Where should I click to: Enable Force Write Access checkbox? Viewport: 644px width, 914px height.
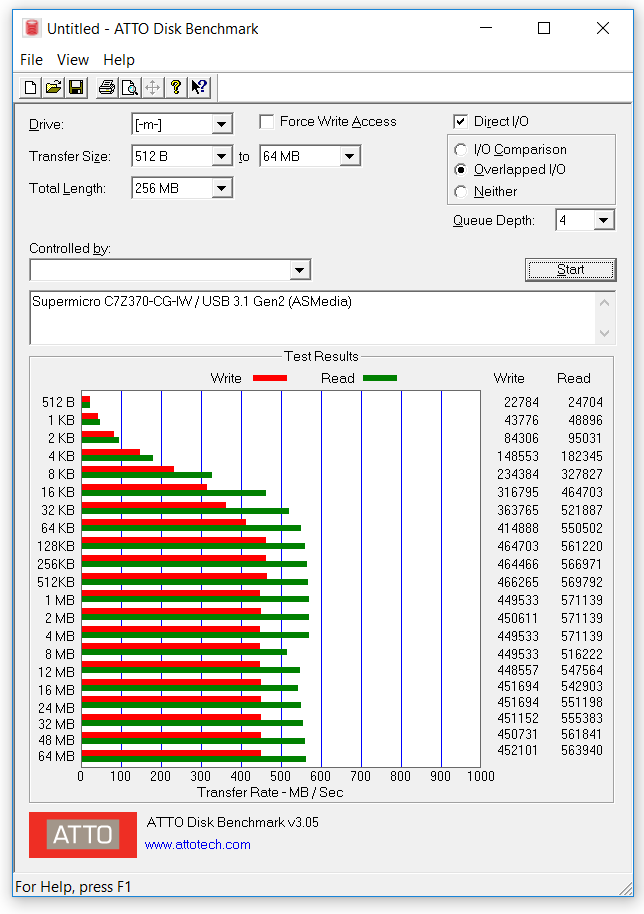(x=267, y=122)
